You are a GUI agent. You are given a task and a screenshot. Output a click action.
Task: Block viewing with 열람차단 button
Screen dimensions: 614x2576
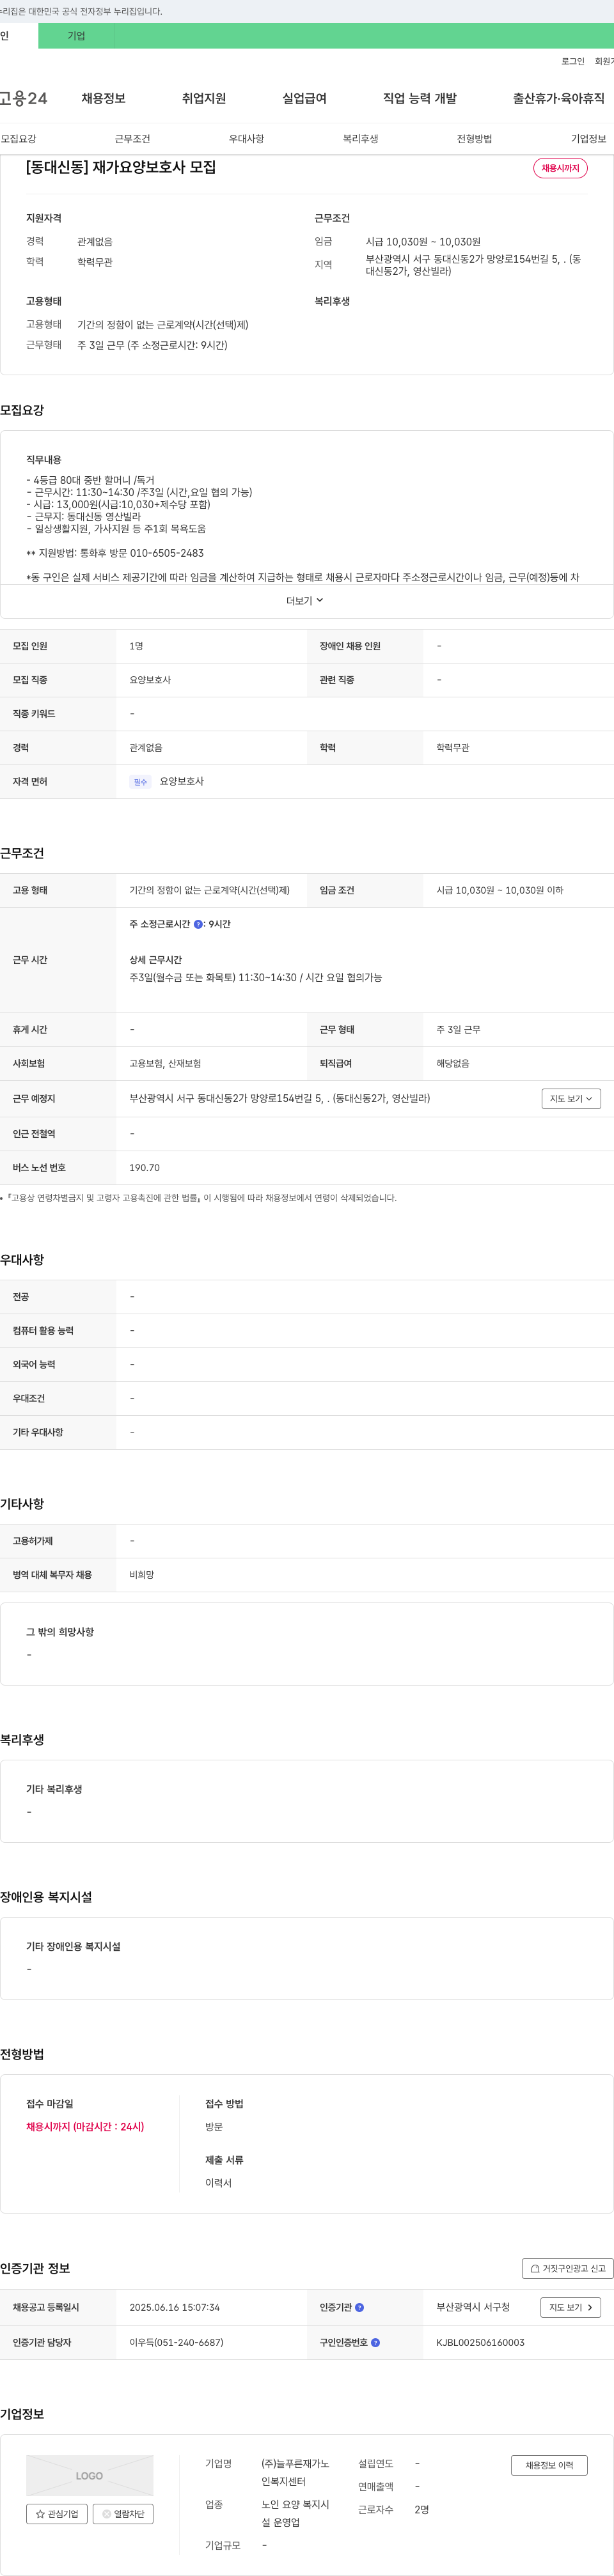(x=123, y=2513)
